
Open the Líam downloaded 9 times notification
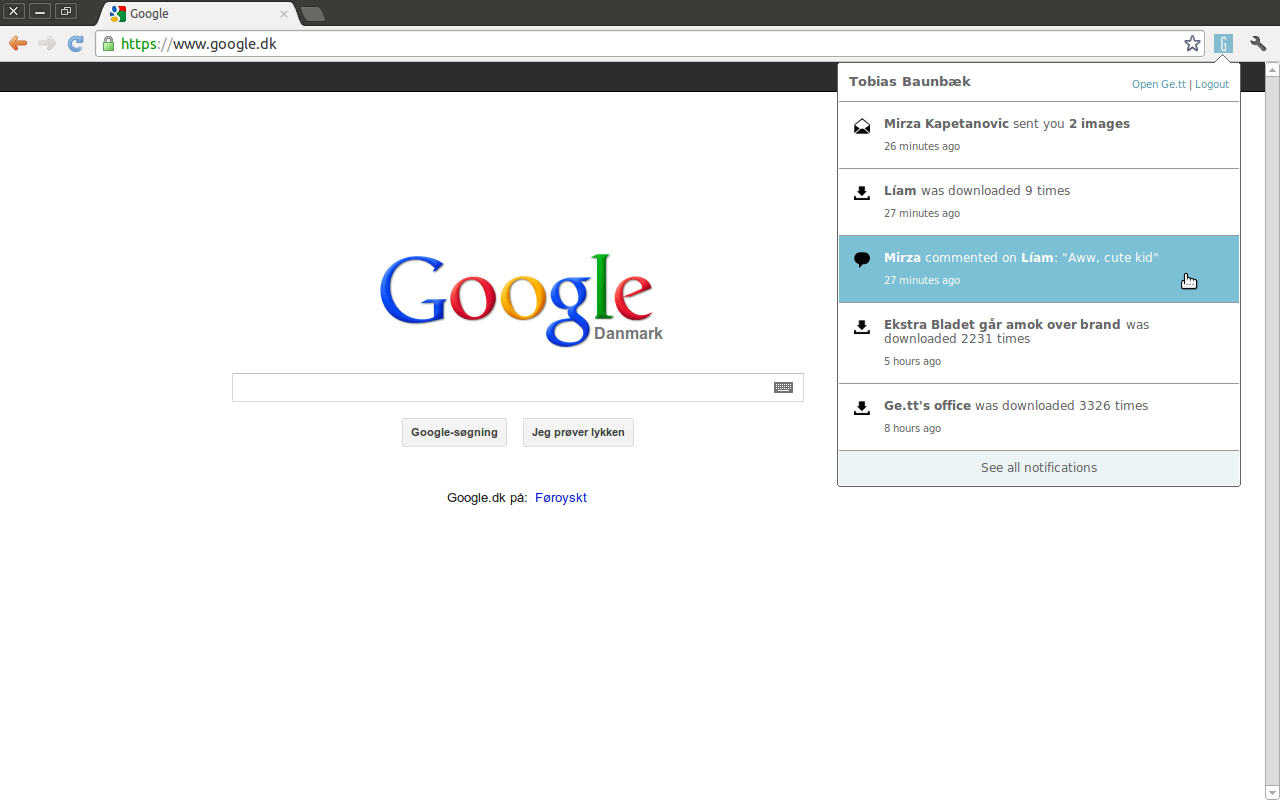tap(1039, 202)
